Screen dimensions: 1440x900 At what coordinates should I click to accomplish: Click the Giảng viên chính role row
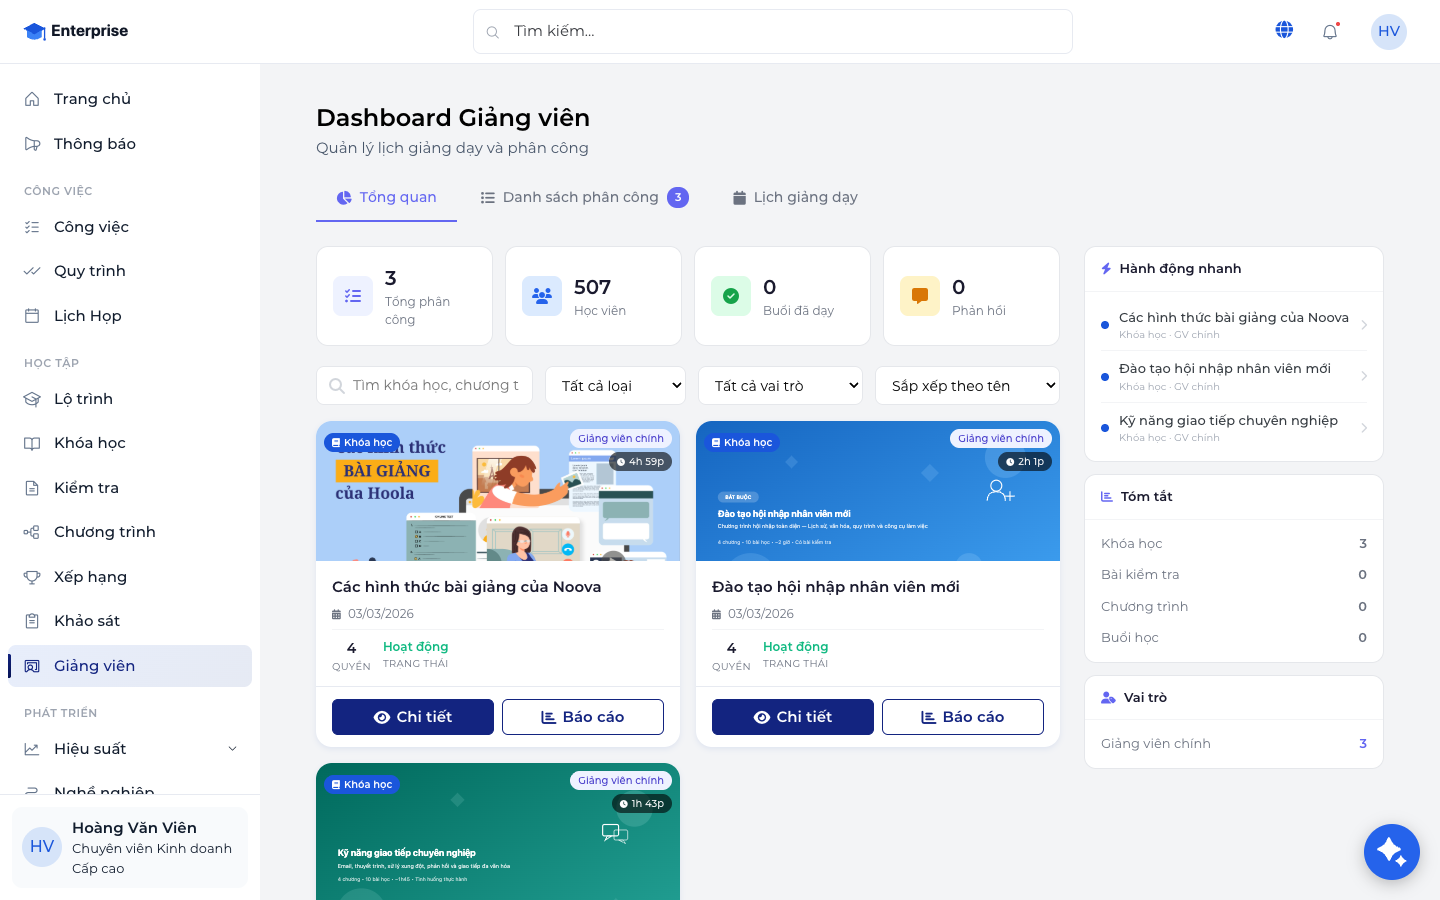coord(1234,744)
